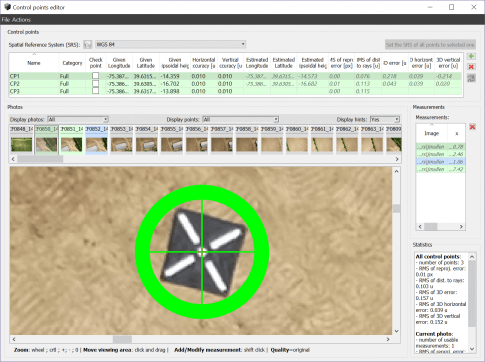
Task: Click the photo viewer vertical scrollbar thumb
Action: point(396,209)
